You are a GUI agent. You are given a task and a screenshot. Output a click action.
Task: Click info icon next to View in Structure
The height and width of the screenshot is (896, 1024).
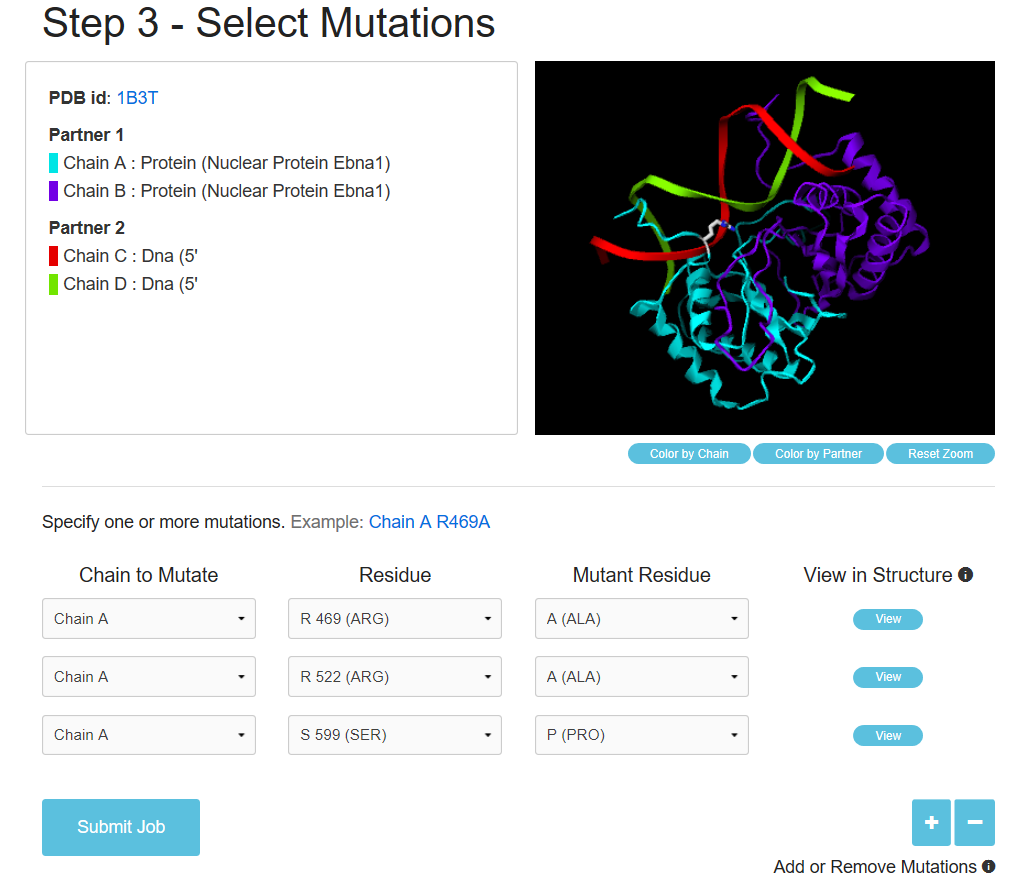point(966,575)
